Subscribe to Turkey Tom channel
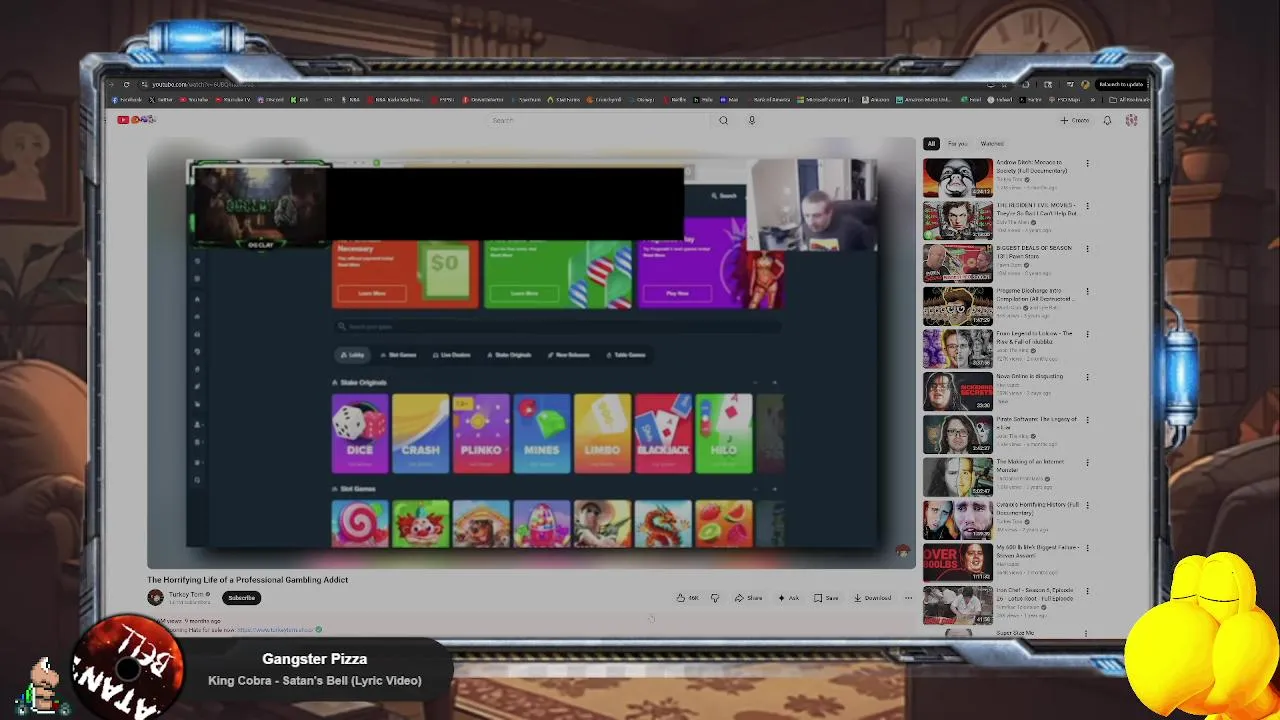The height and width of the screenshot is (720, 1280). pyautogui.click(x=241, y=598)
